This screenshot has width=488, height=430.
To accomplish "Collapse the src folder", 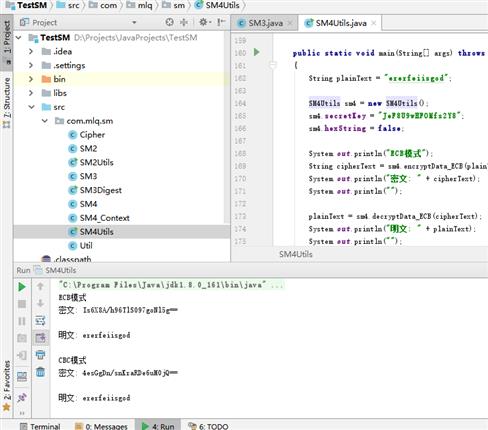I will coord(32,107).
